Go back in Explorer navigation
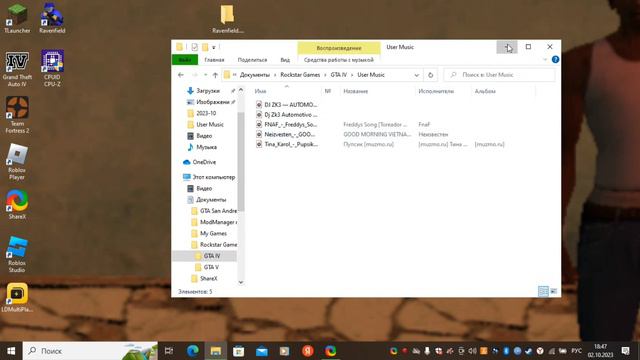Image resolution: width=640 pixels, height=360 pixels. [181, 75]
